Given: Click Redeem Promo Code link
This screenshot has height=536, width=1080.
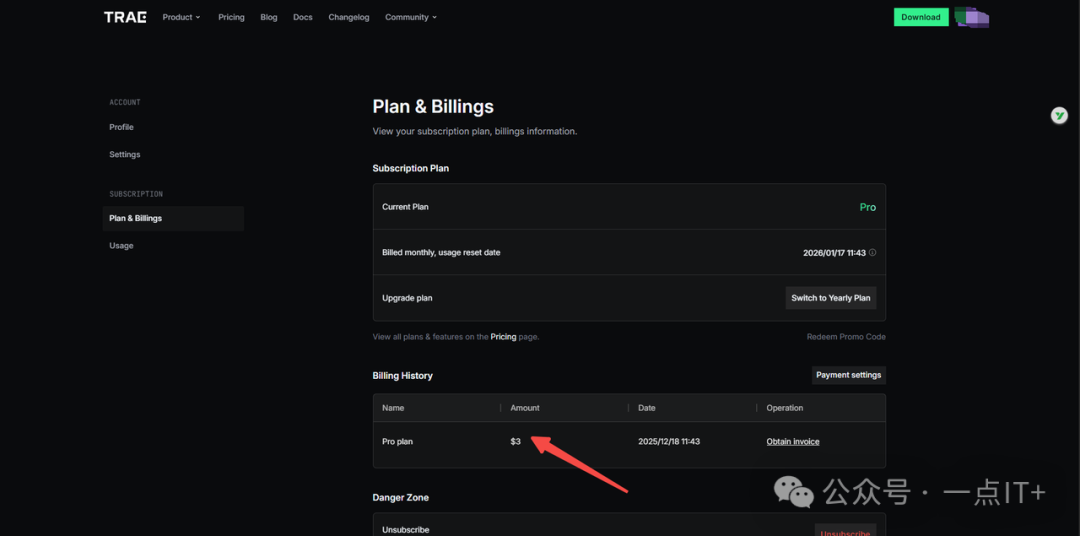Looking at the screenshot, I should (x=846, y=337).
